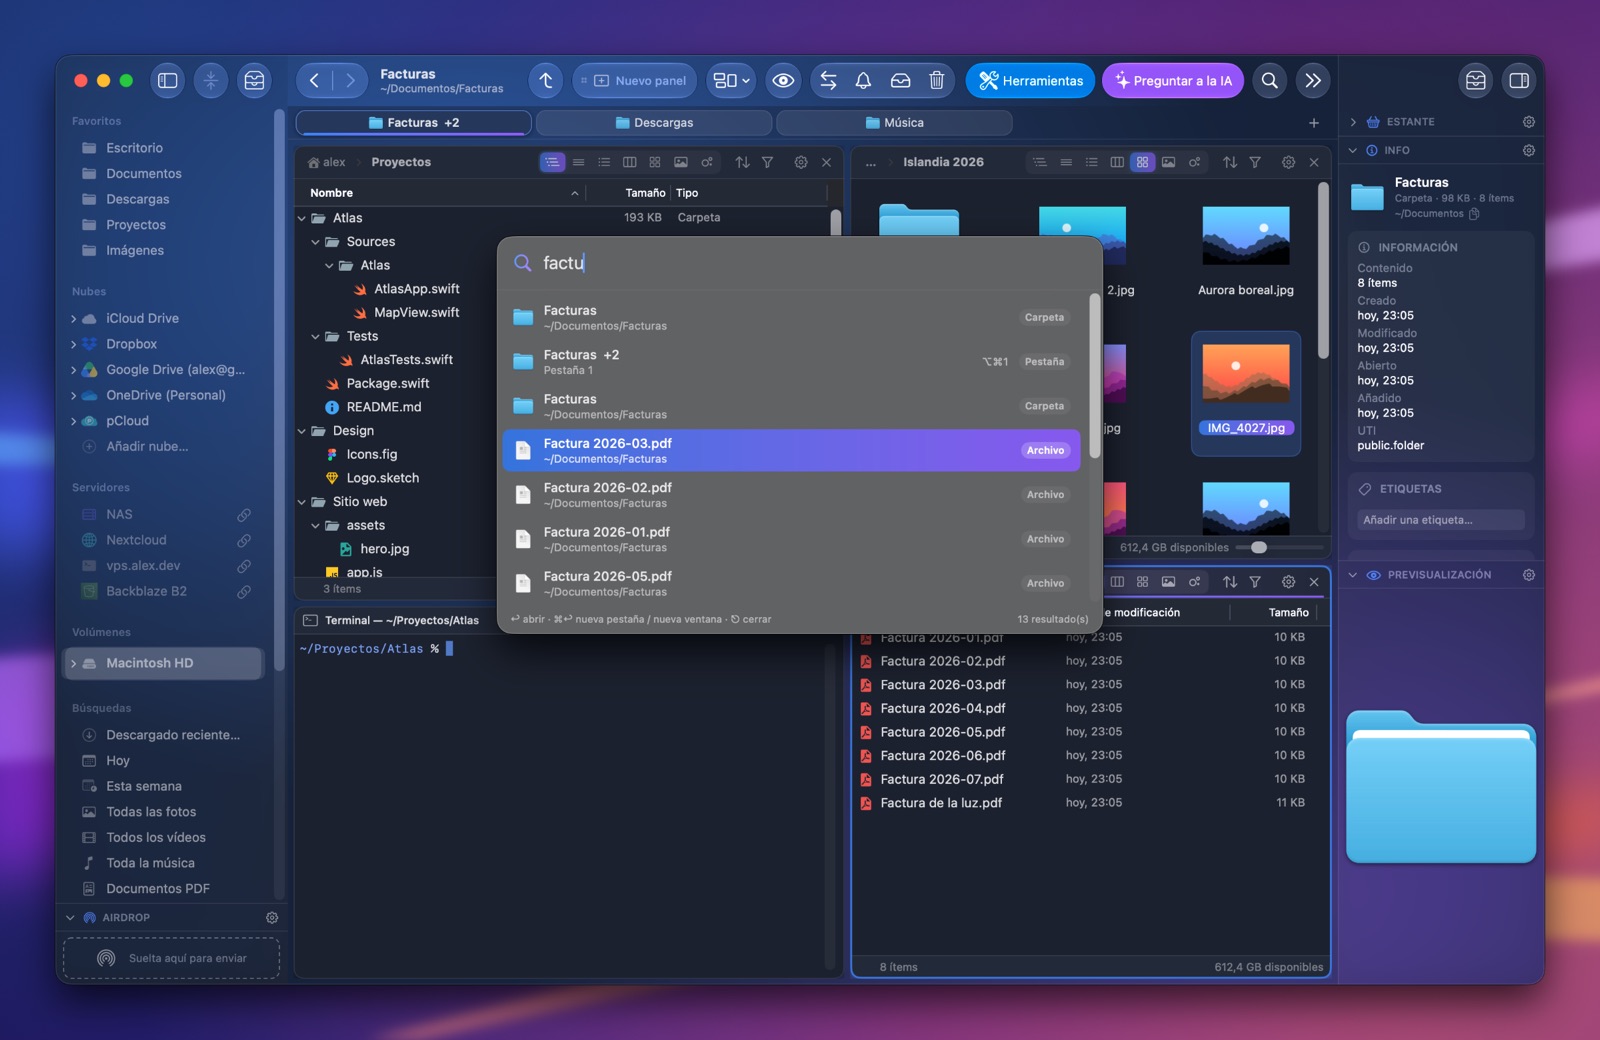Screen dimensions: 1600x1040
Task: Click the sync arrows toolbar icon
Action: (828, 81)
